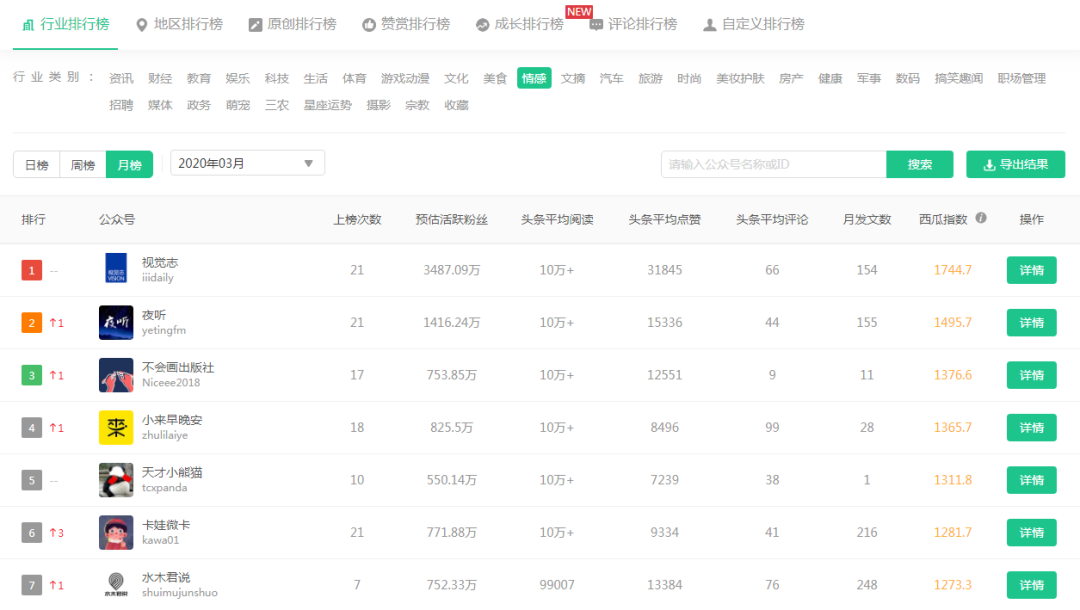Click the 不会画出版社 avatar icon
Viewport: 1080px width, 610px height.
coord(116,375)
